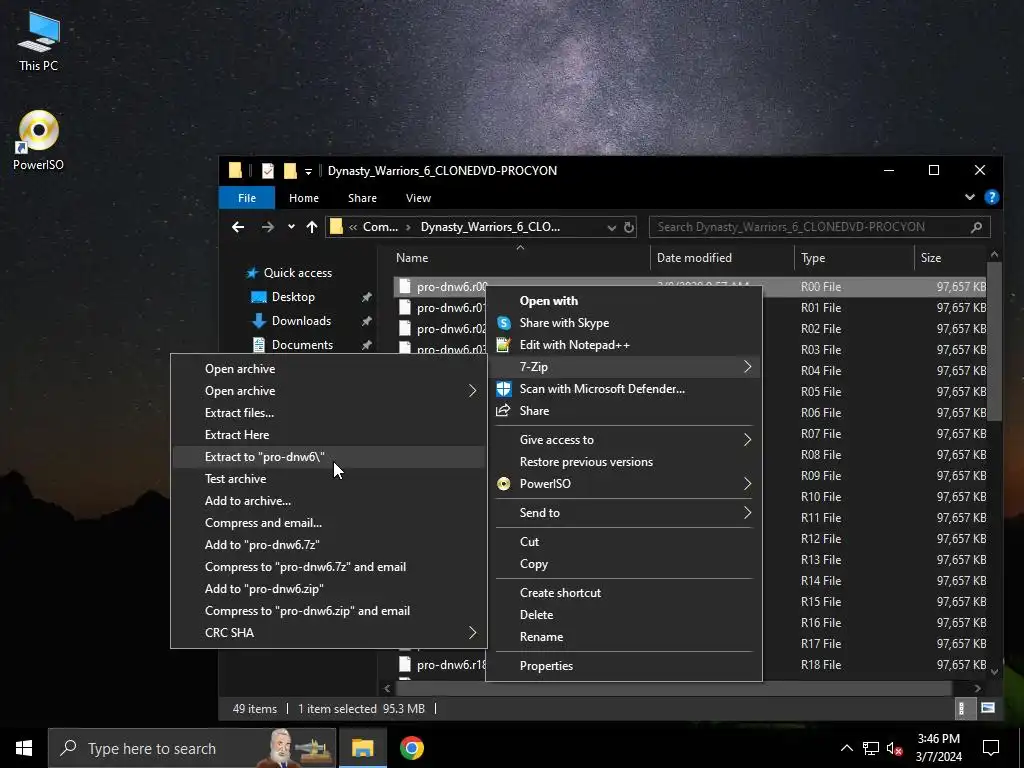Select the pro-dnw6.r18 file icon
This screenshot has height=768, width=1024.
[x=405, y=665]
